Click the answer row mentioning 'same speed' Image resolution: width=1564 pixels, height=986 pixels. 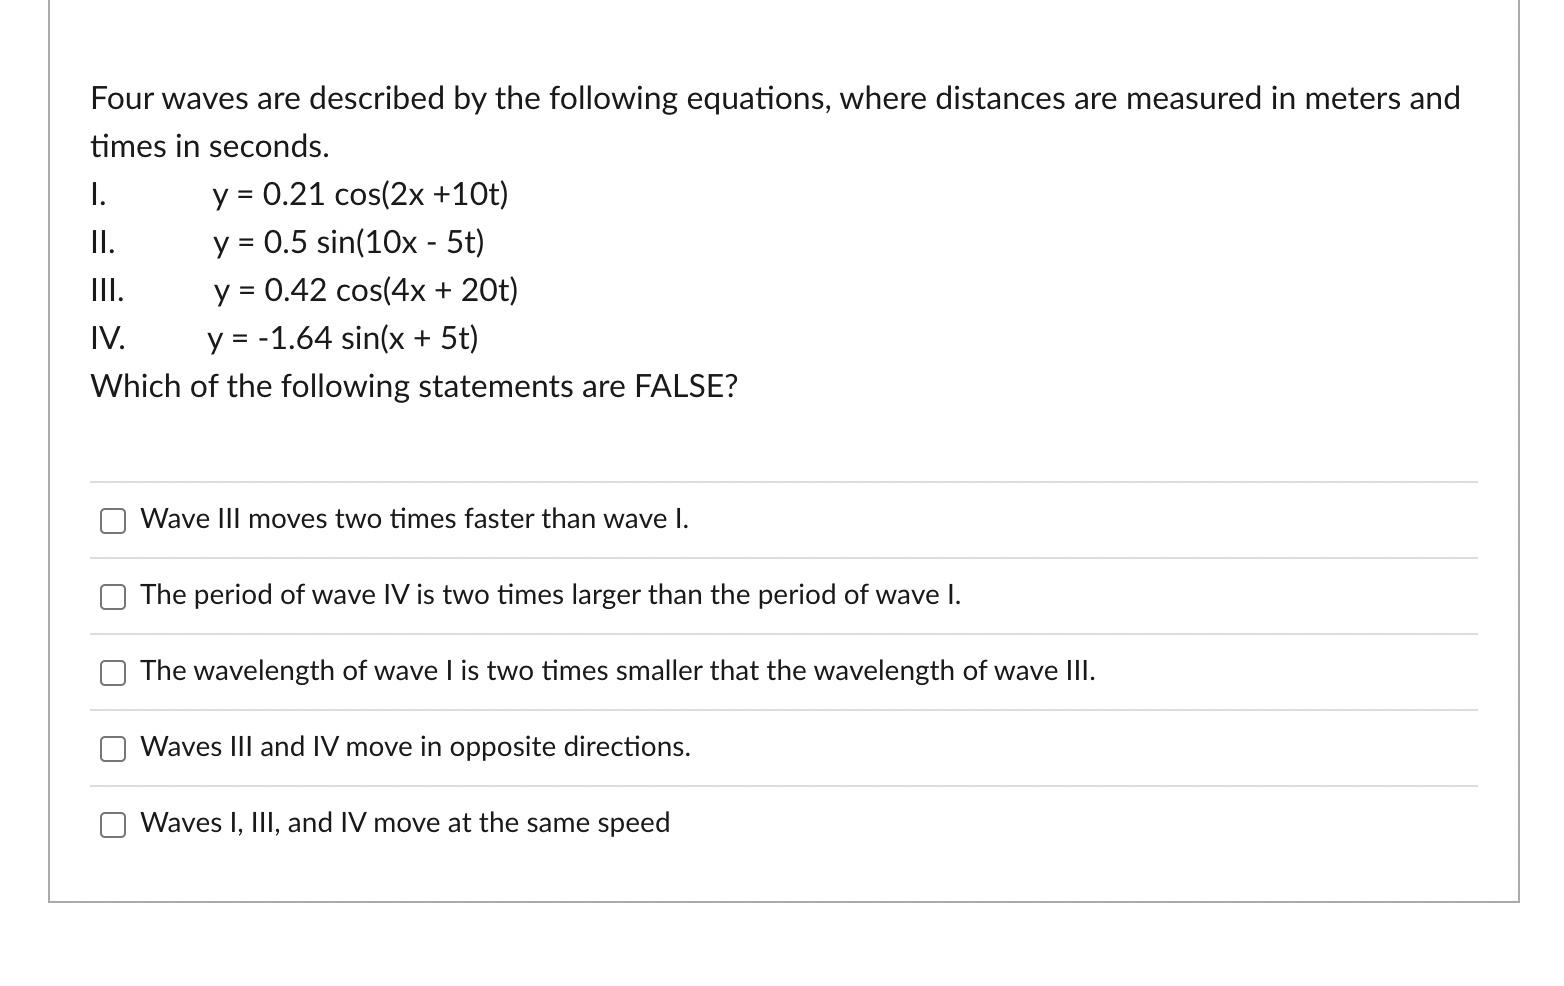tap(405, 824)
